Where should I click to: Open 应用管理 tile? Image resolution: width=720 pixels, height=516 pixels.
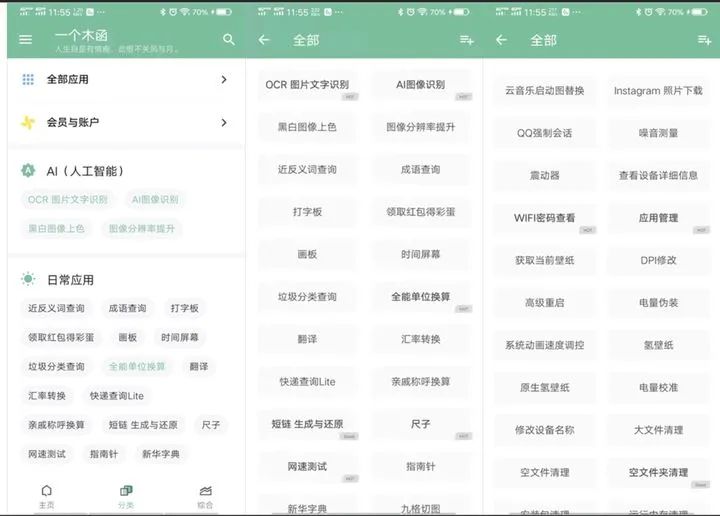[x=658, y=218]
